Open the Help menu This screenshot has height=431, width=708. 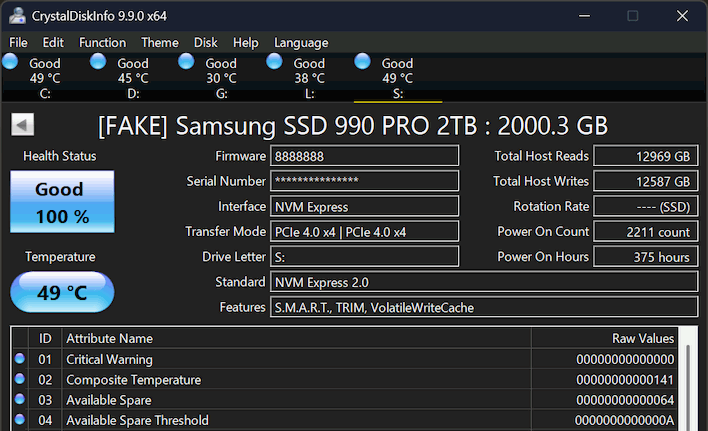click(x=246, y=42)
